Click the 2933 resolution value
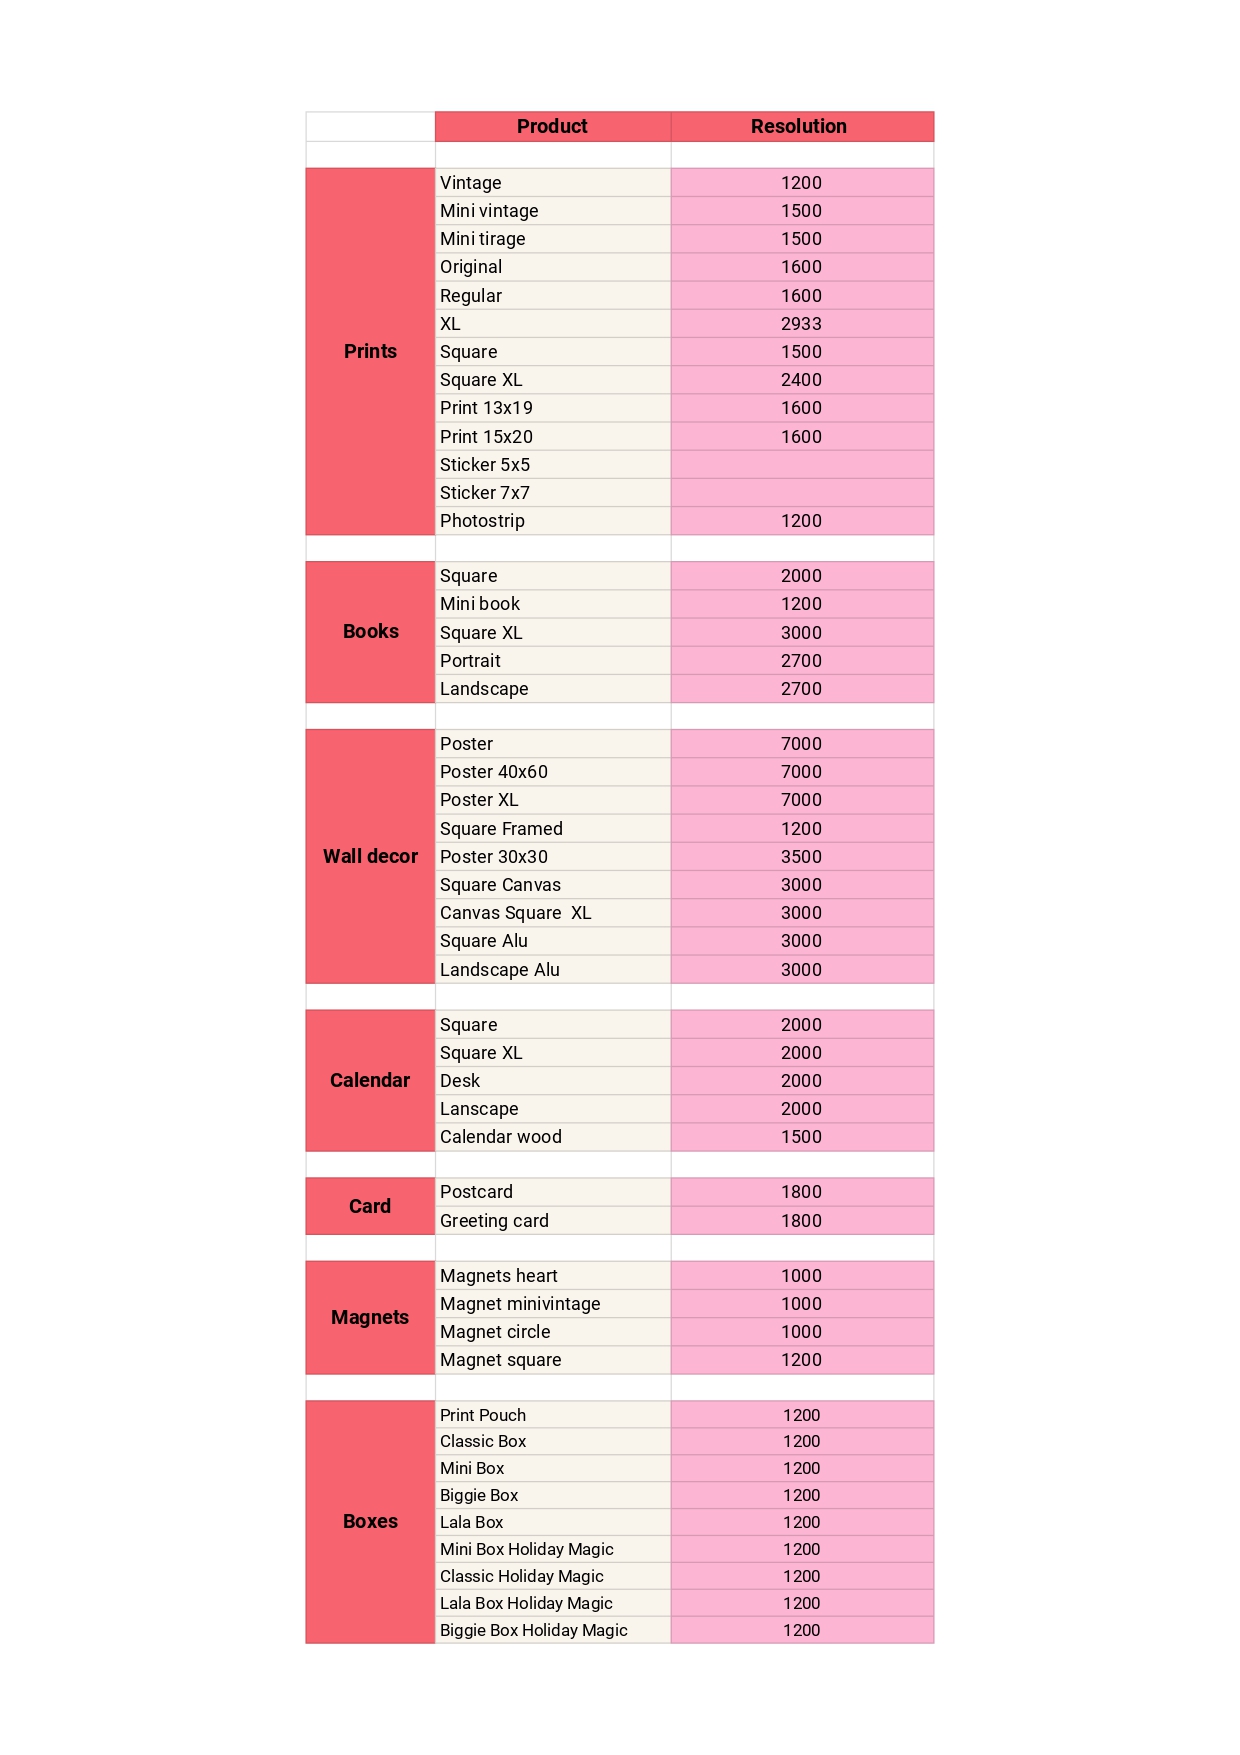 tap(801, 324)
